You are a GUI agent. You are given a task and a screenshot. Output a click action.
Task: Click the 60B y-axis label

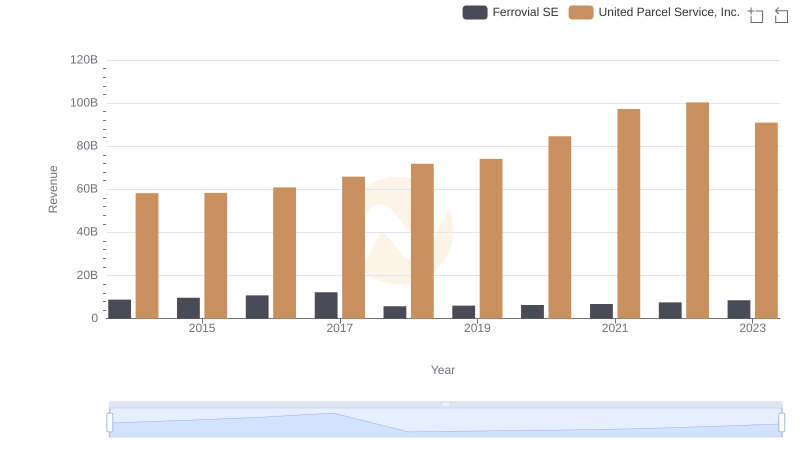[x=87, y=189]
